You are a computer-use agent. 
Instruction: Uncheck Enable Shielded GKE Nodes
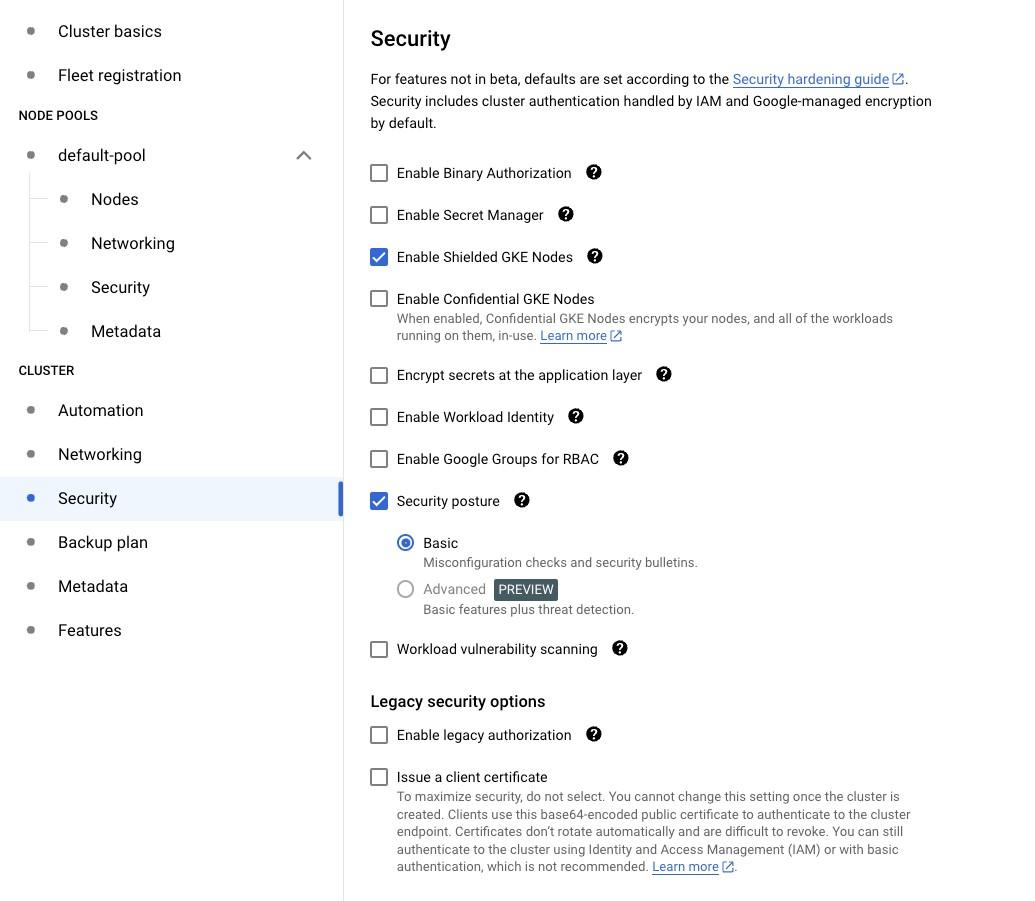pyautogui.click(x=379, y=257)
